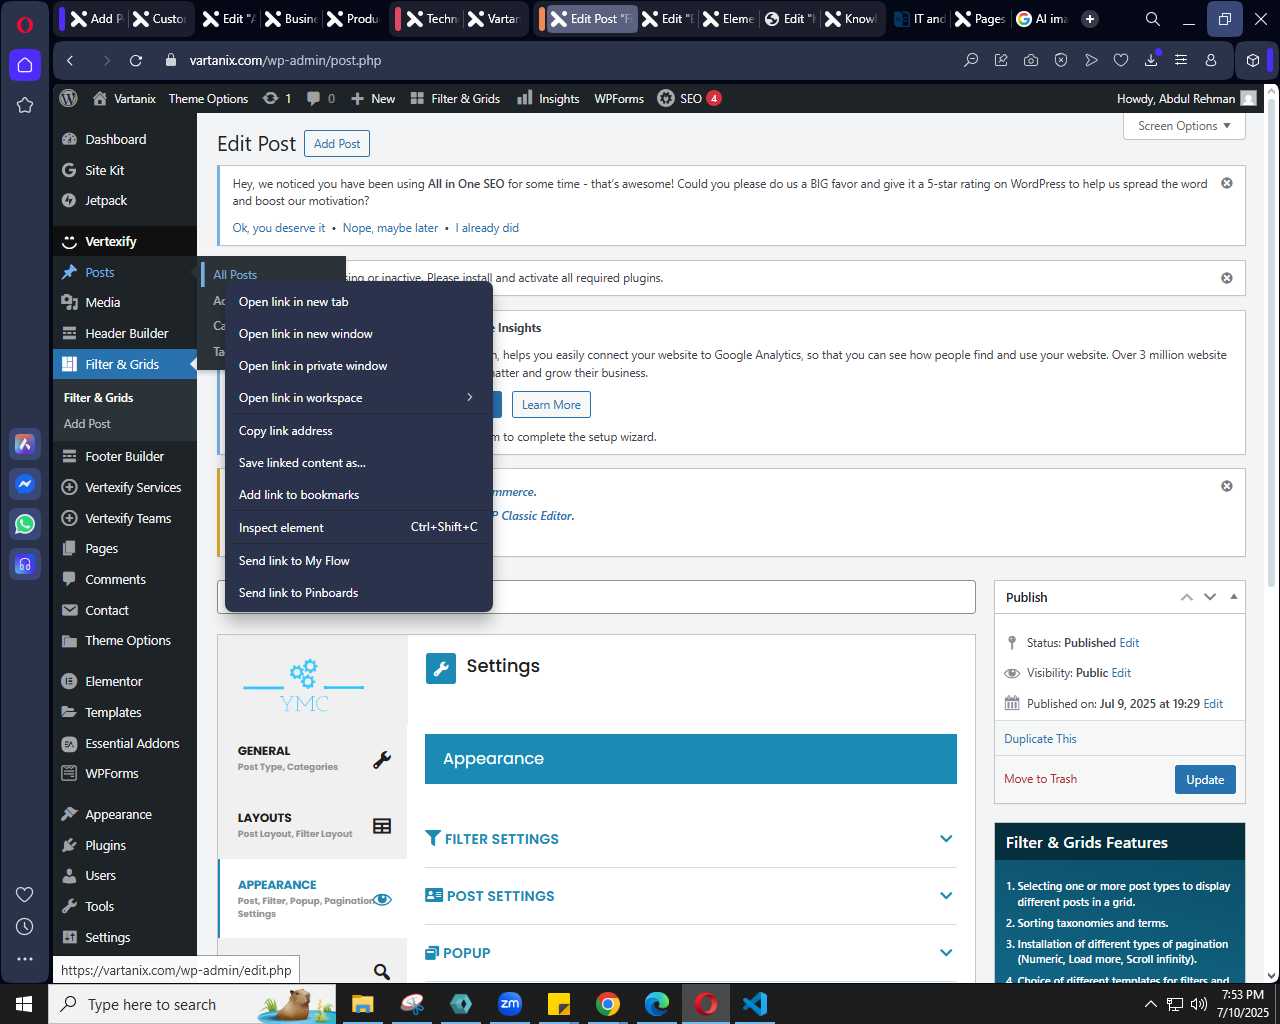Viewport: 1280px width, 1024px height.
Task: Search tabs with magnifier icon
Action: pyautogui.click(x=1153, y=19)
